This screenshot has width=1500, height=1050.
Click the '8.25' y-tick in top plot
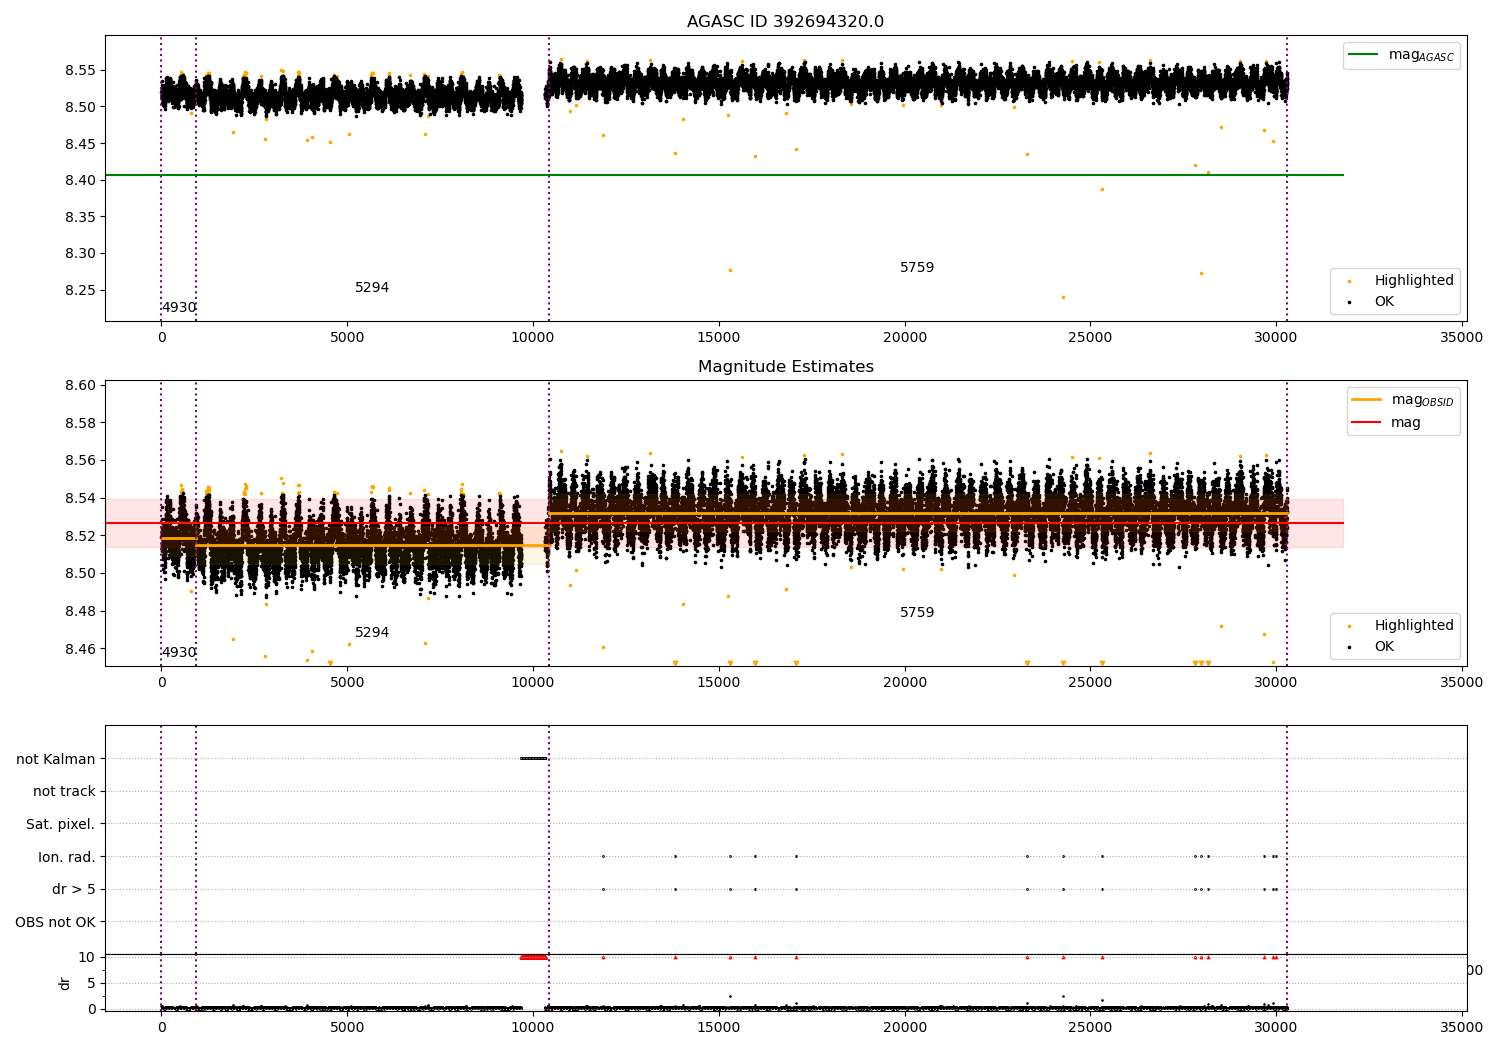coord(80,290)
